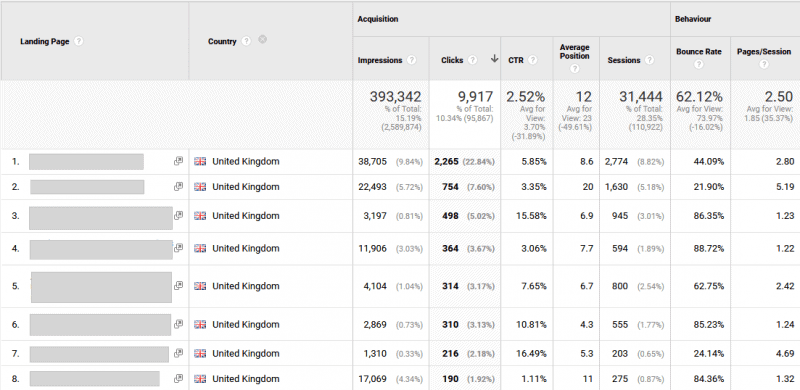800x390 pixels.
Task: Select Pages/Session cell 5.19
Action: [x=785, y=187]
